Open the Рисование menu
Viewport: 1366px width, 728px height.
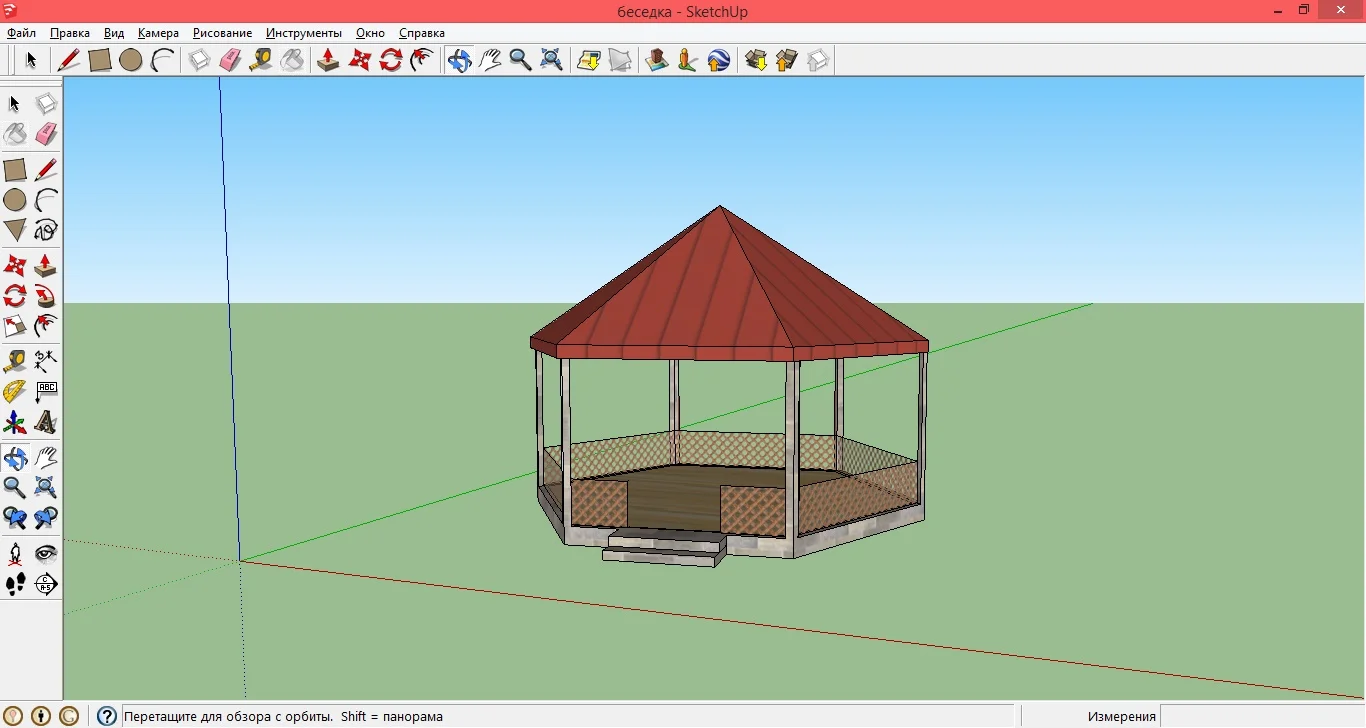[222, 33]
